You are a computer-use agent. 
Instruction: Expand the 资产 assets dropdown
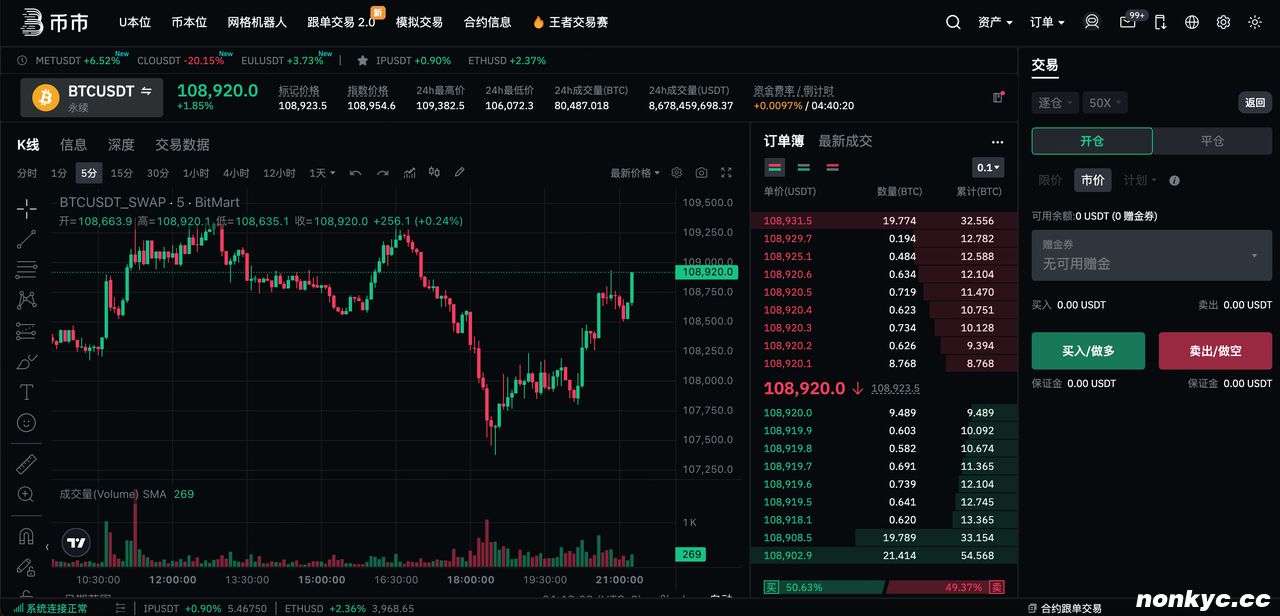coord(995,22)
